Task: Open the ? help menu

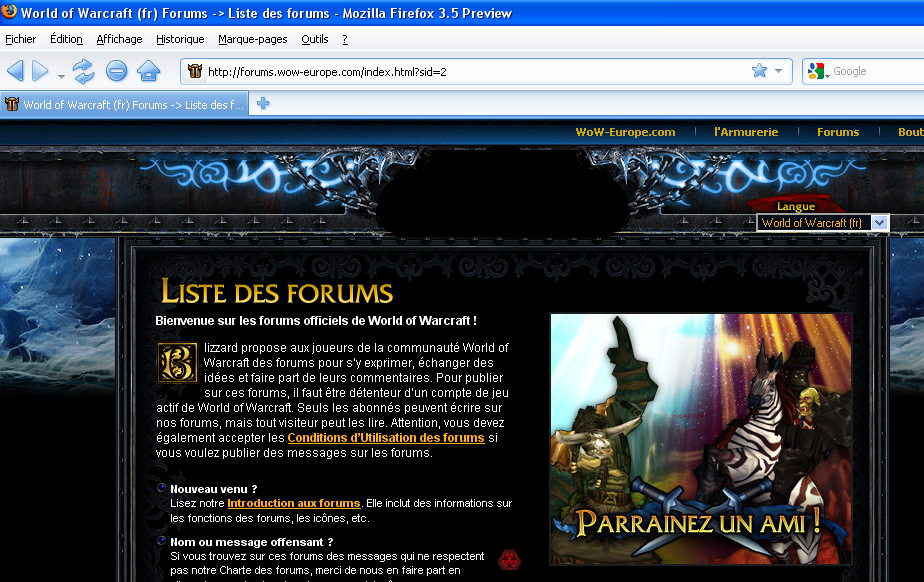Action: [x=345, y=39]
